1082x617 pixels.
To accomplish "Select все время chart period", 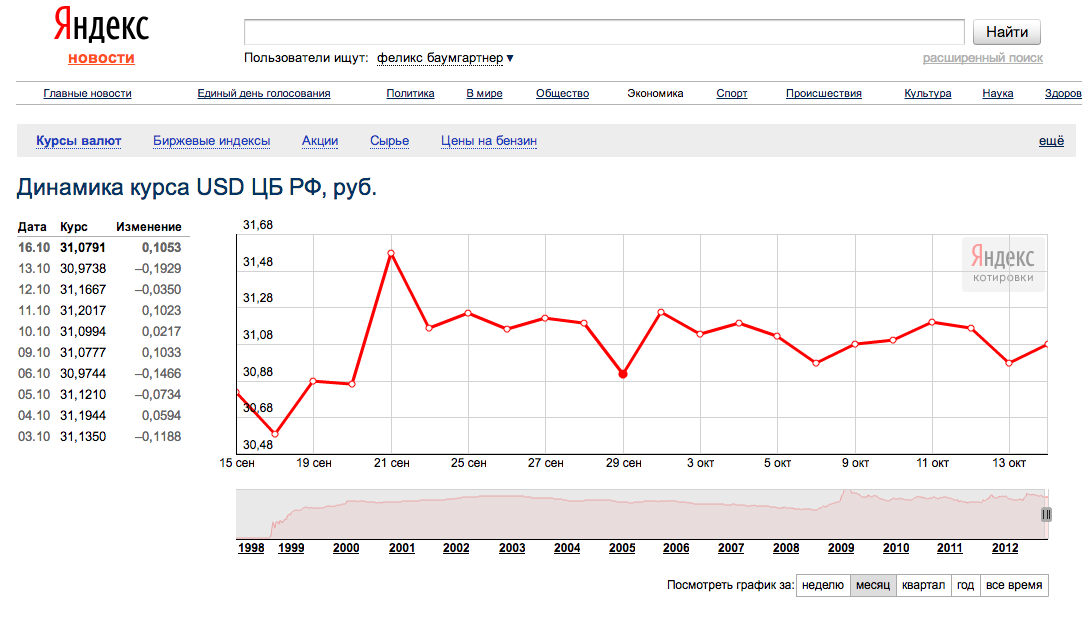I will [x=1014, y=585].
